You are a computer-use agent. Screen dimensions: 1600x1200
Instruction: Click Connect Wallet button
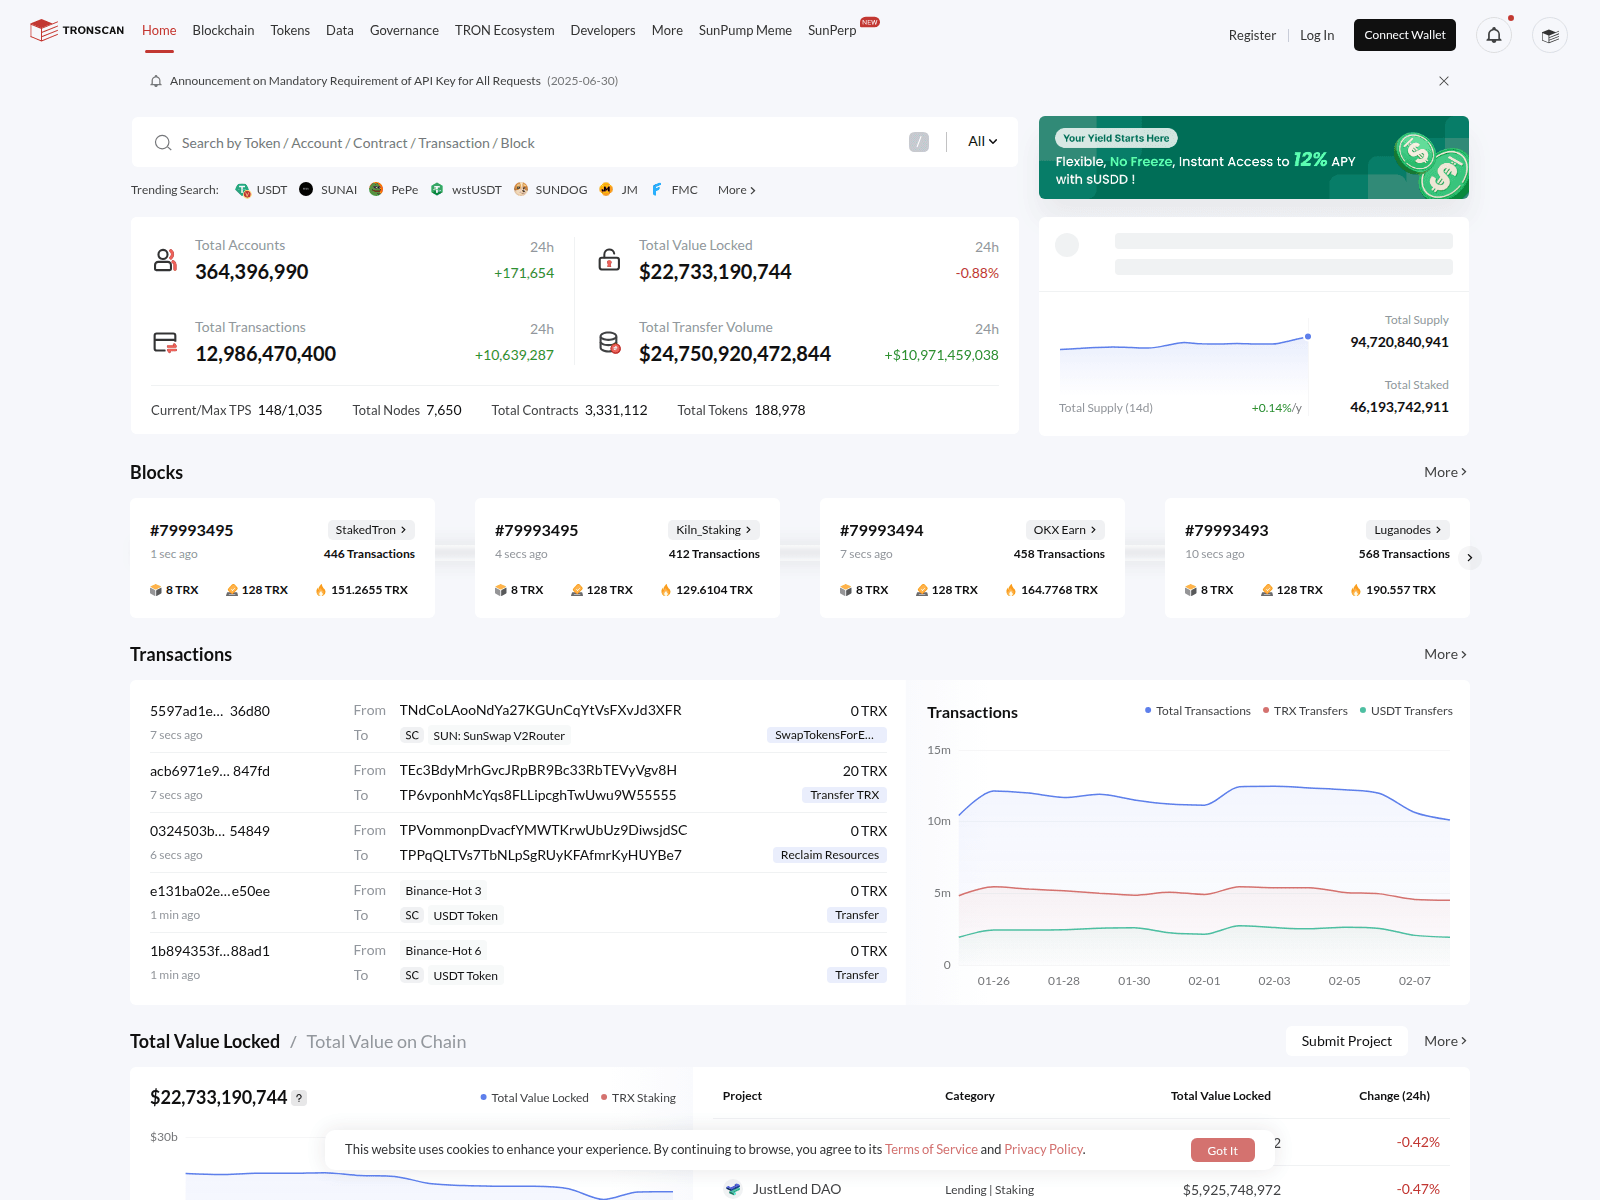[1405, 35]
